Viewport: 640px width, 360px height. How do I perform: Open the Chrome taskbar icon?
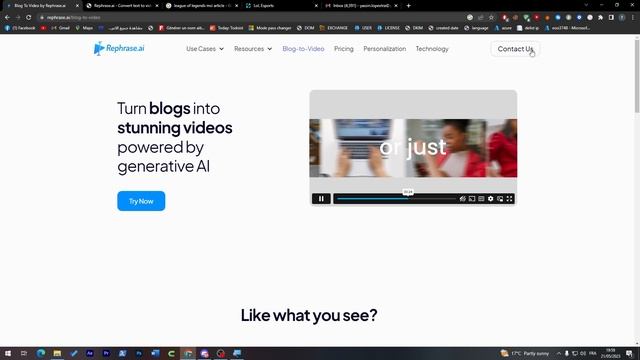point(188,353)
